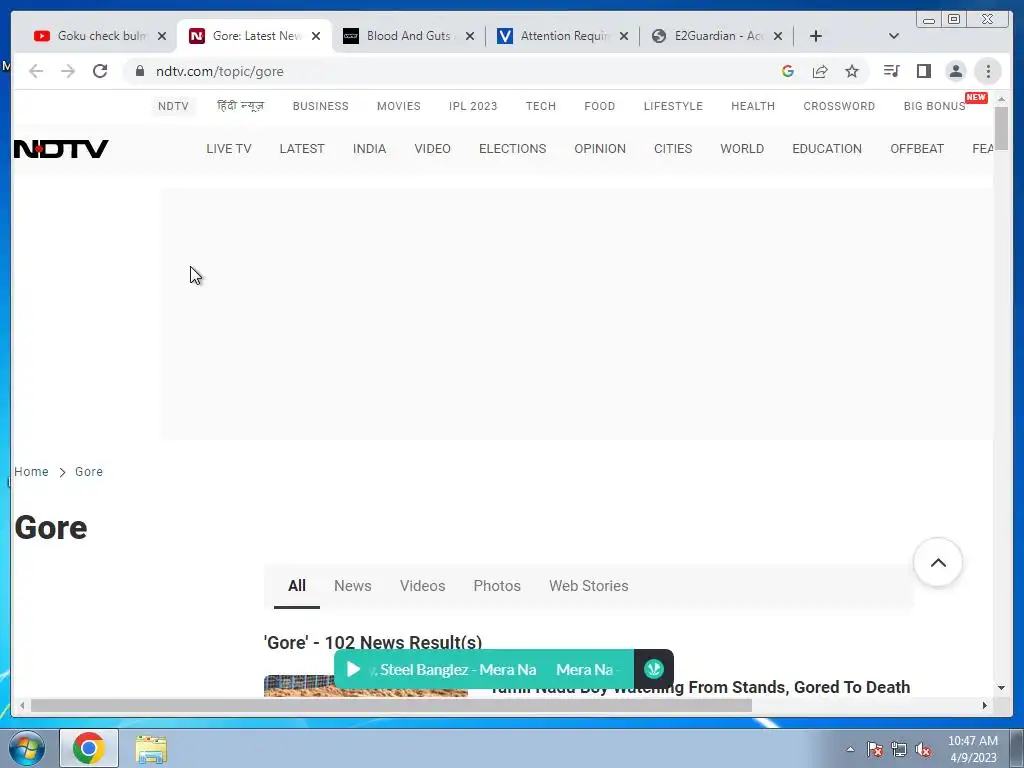1024x768 pixels.
Task: Open Chrome three-dot menu
Action: click(988, 71)
